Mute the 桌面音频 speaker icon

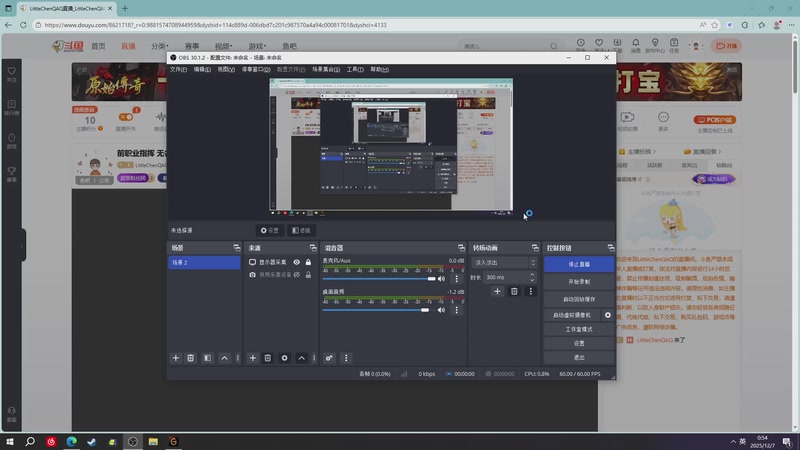point(442,310)
